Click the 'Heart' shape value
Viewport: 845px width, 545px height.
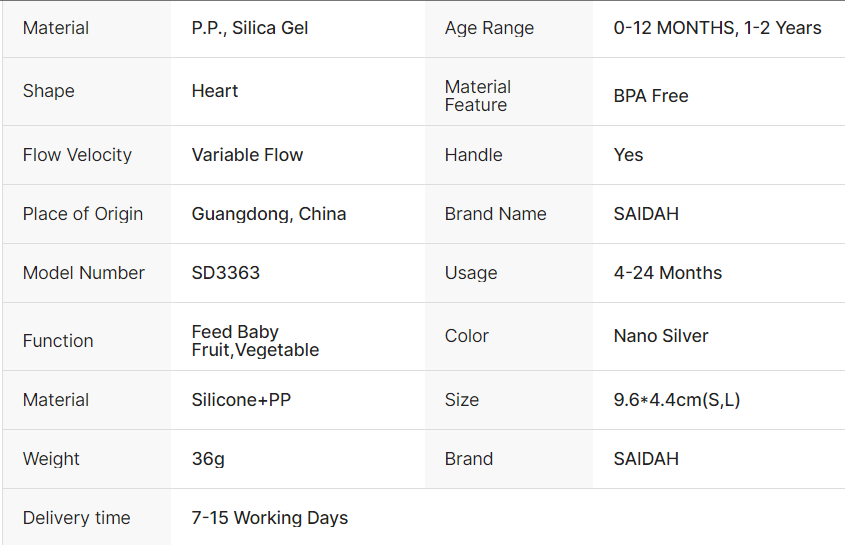[x=215, y=91]
